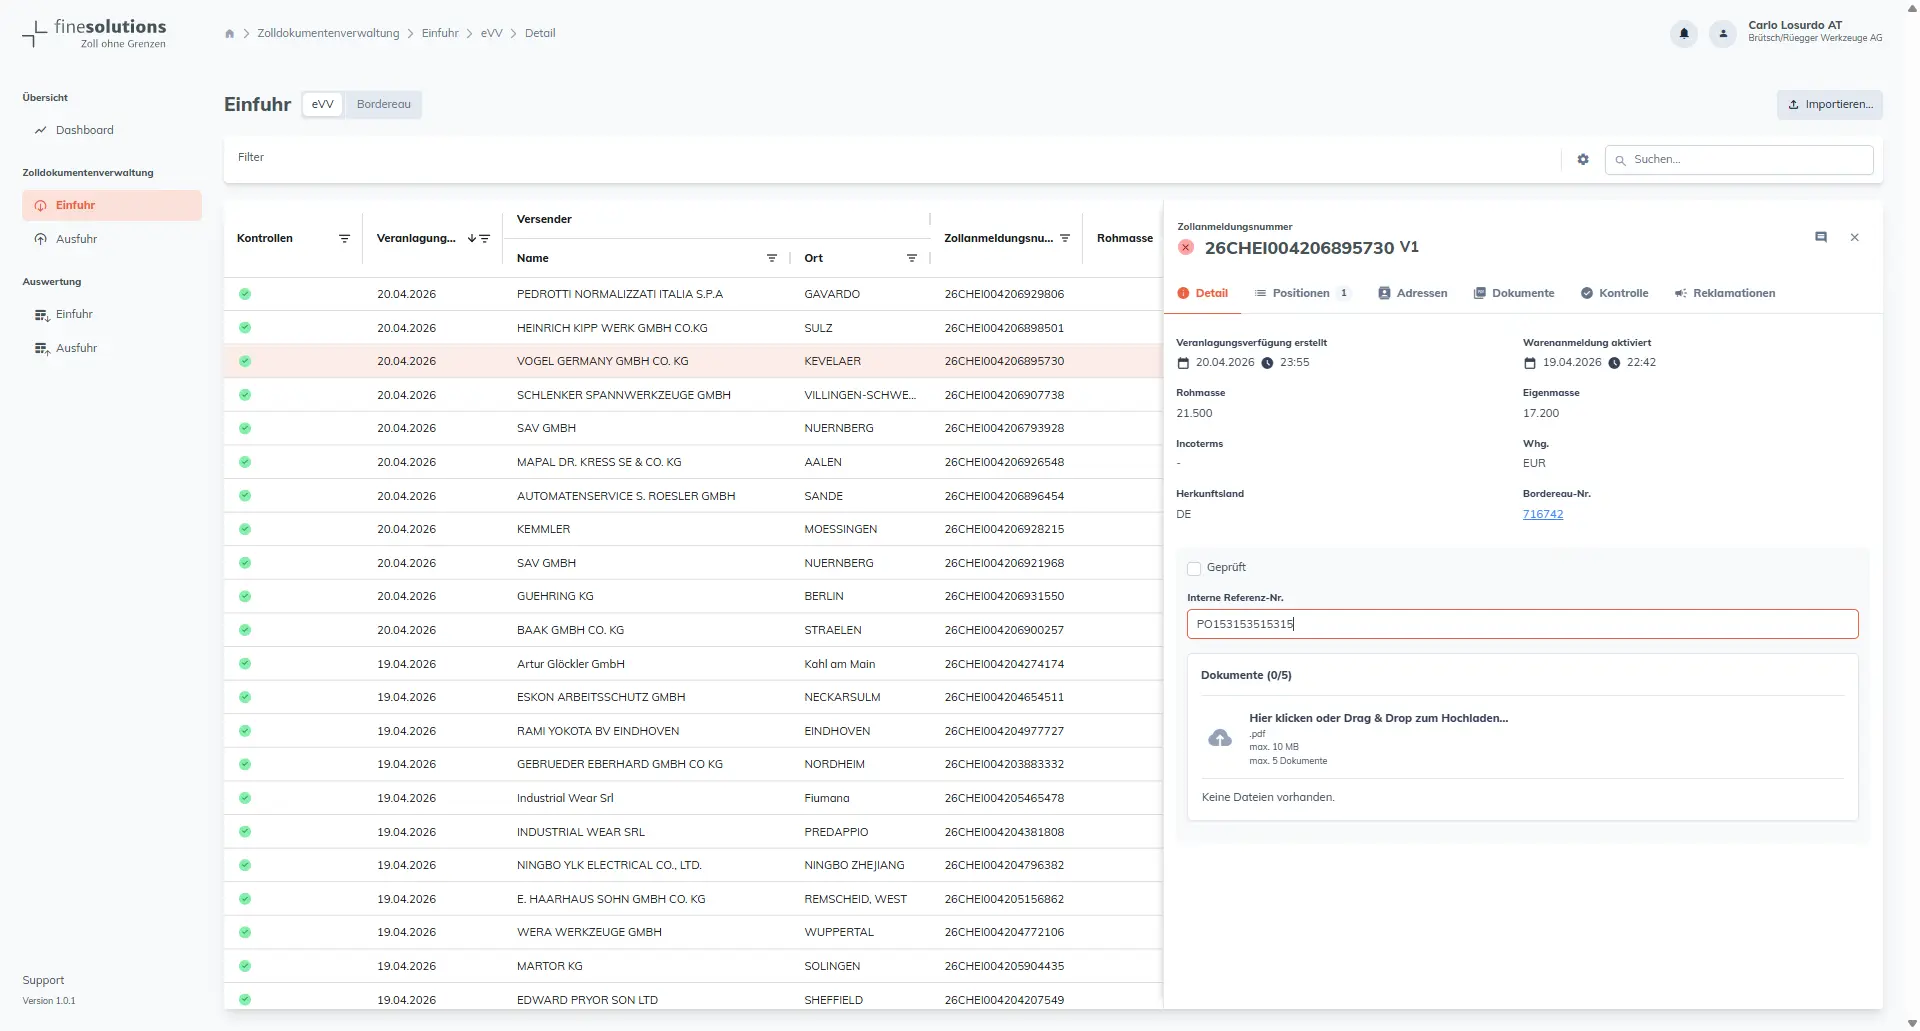Switch to the Detail tab
The image size is (1920, 1031).
click(1203, 293)
